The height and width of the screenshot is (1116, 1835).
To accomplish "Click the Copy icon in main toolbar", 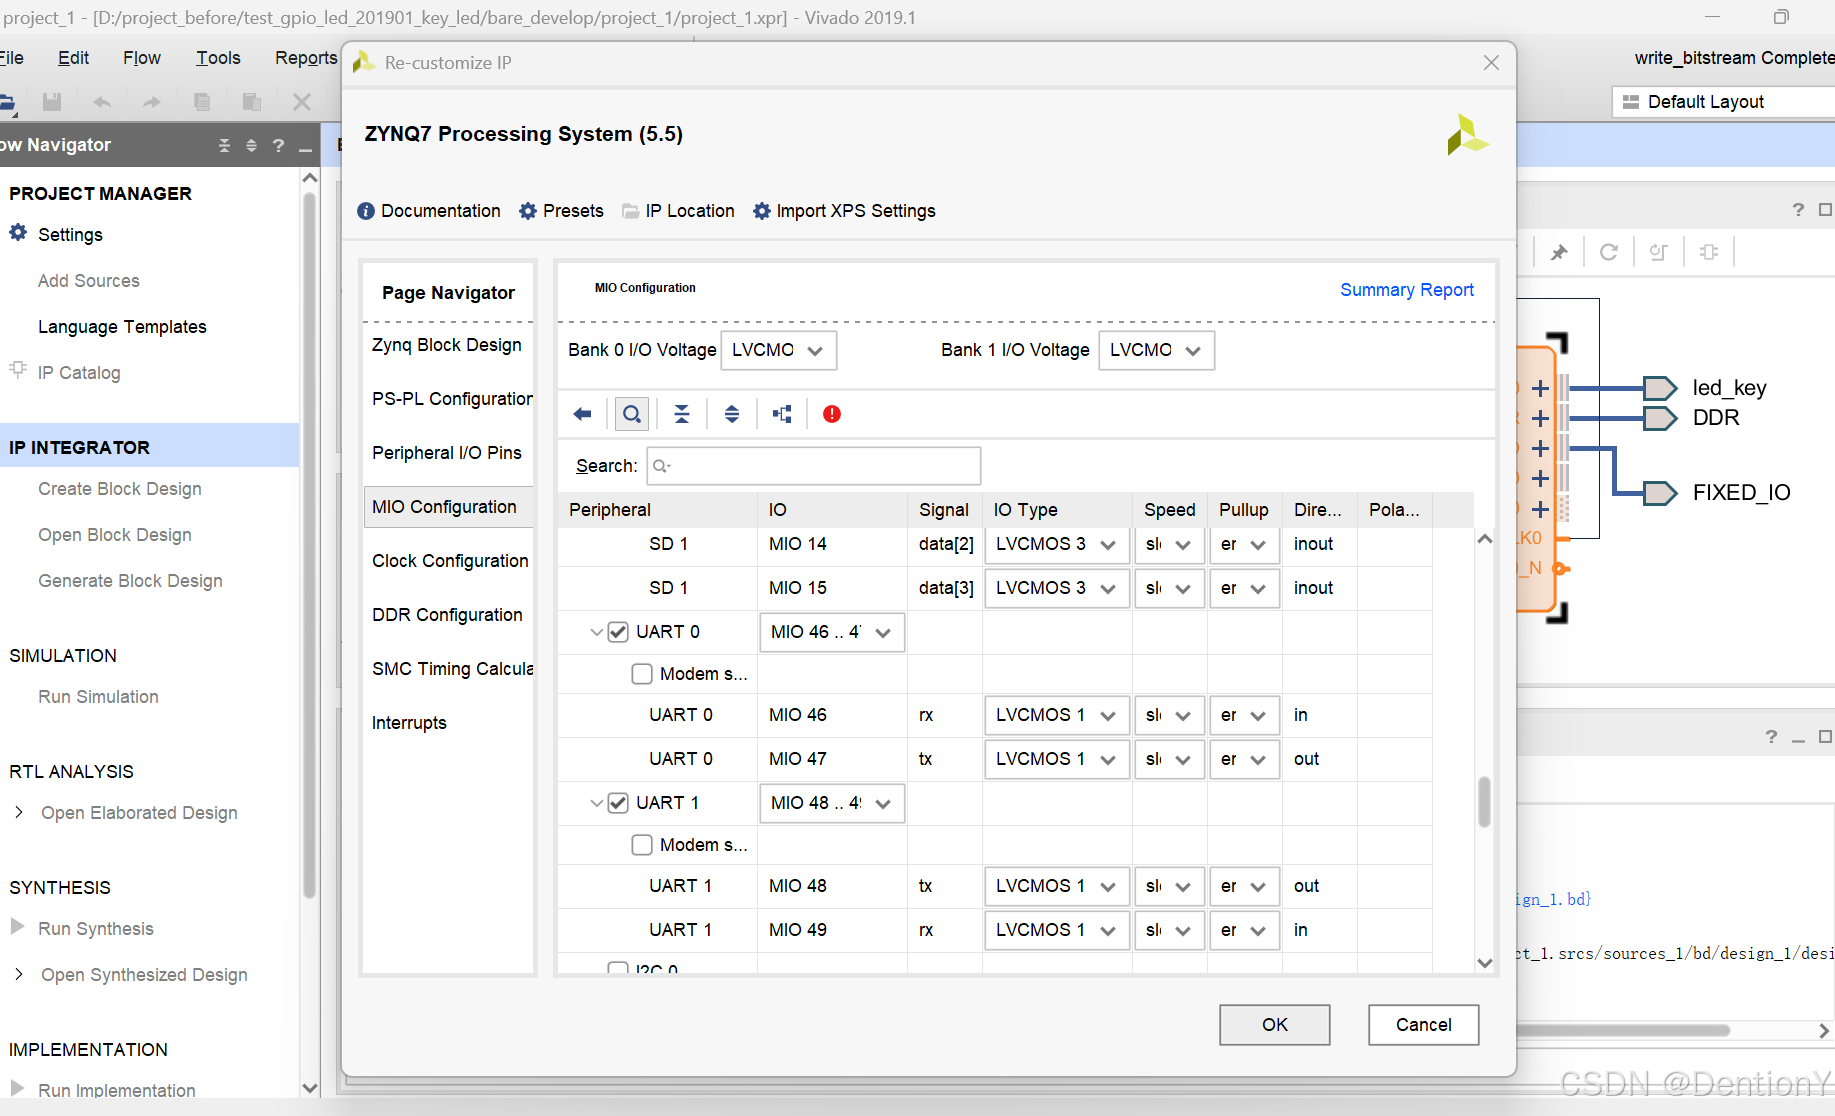I will [x=202, y=101].
